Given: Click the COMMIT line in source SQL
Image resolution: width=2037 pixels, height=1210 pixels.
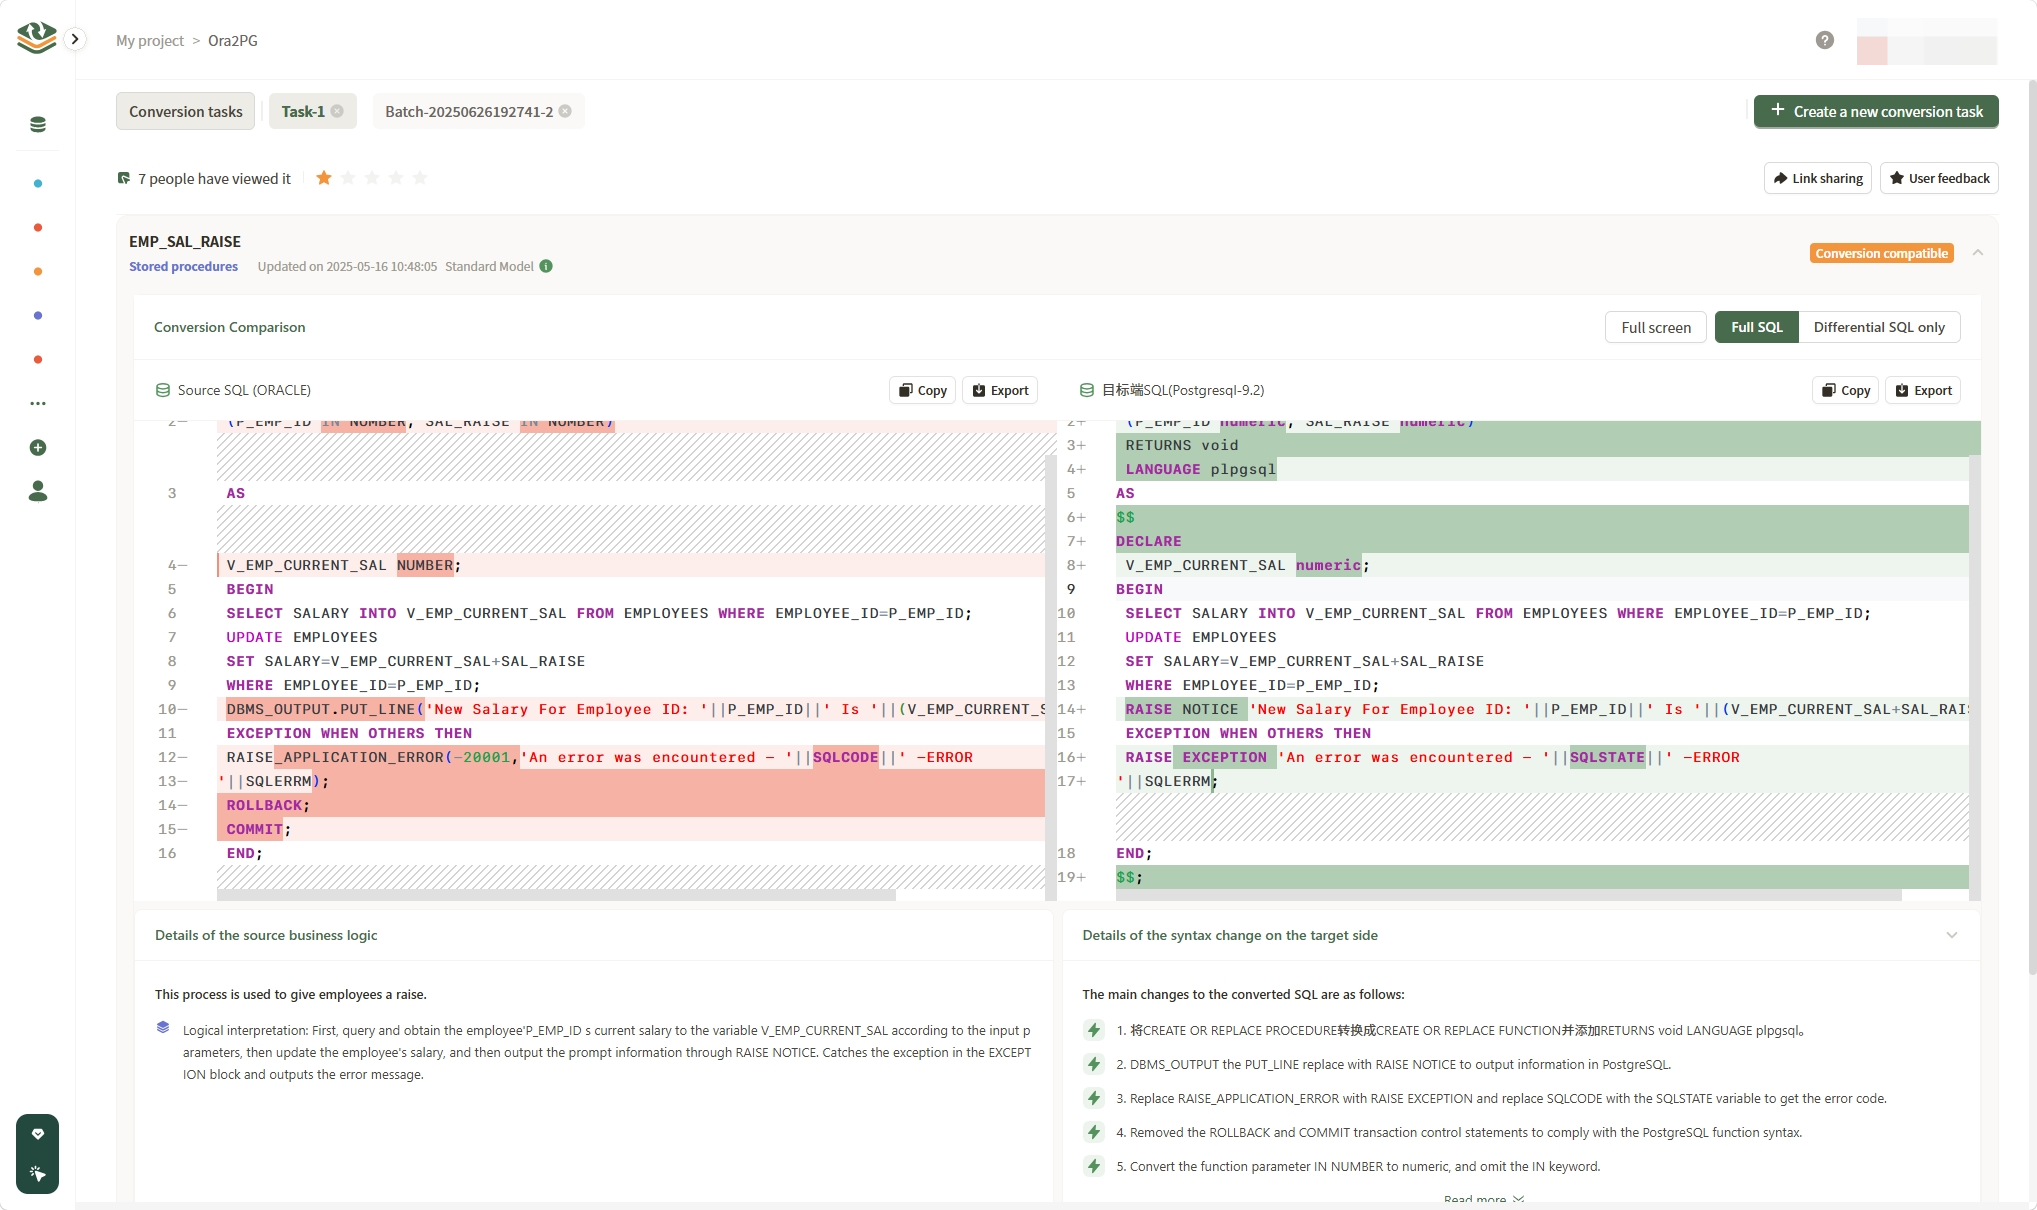Looking at the screenshot, I should (631, 829).
